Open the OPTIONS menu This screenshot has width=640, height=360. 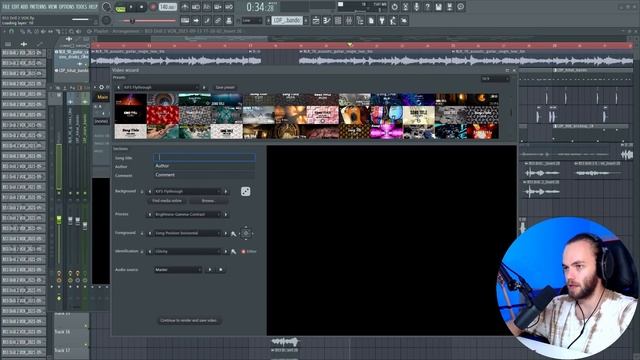(67, 7)
